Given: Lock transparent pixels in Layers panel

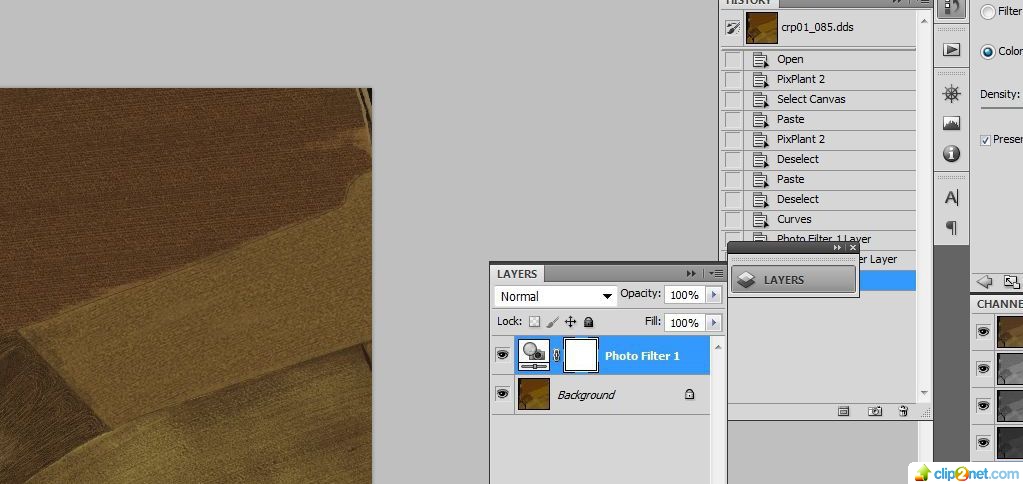Looking at the screenshot, I should pos(534,322).
